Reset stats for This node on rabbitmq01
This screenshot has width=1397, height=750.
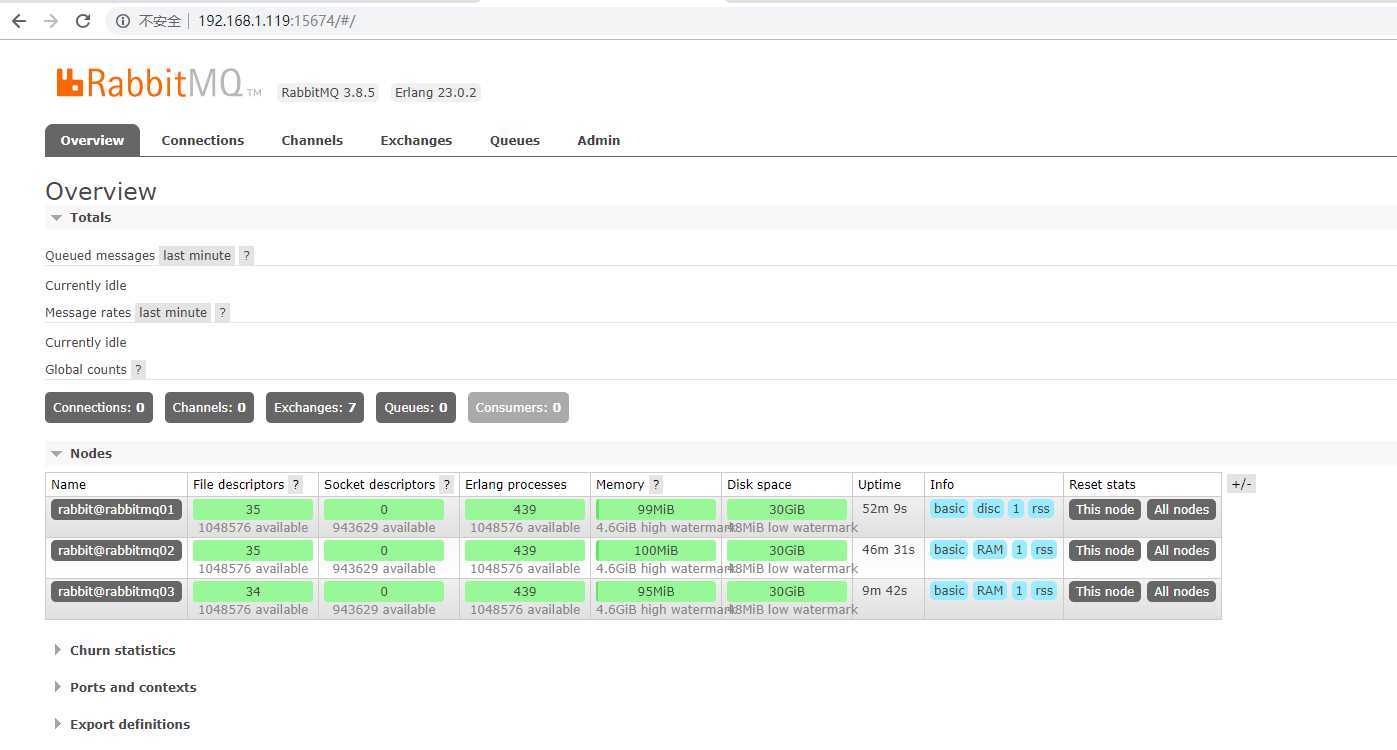[1104, 510]
